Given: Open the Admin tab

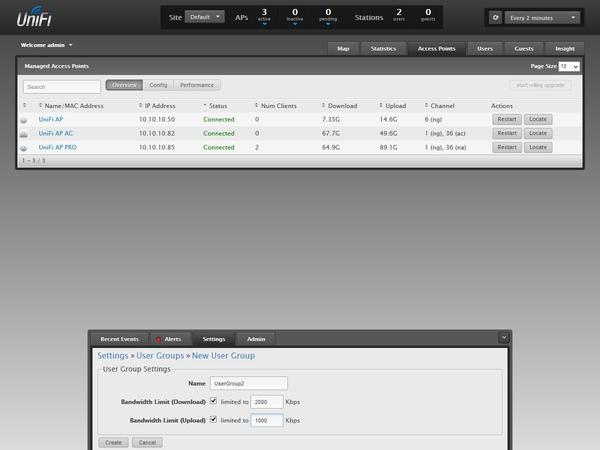Looking at the screenshot, I should coord(256,339).
